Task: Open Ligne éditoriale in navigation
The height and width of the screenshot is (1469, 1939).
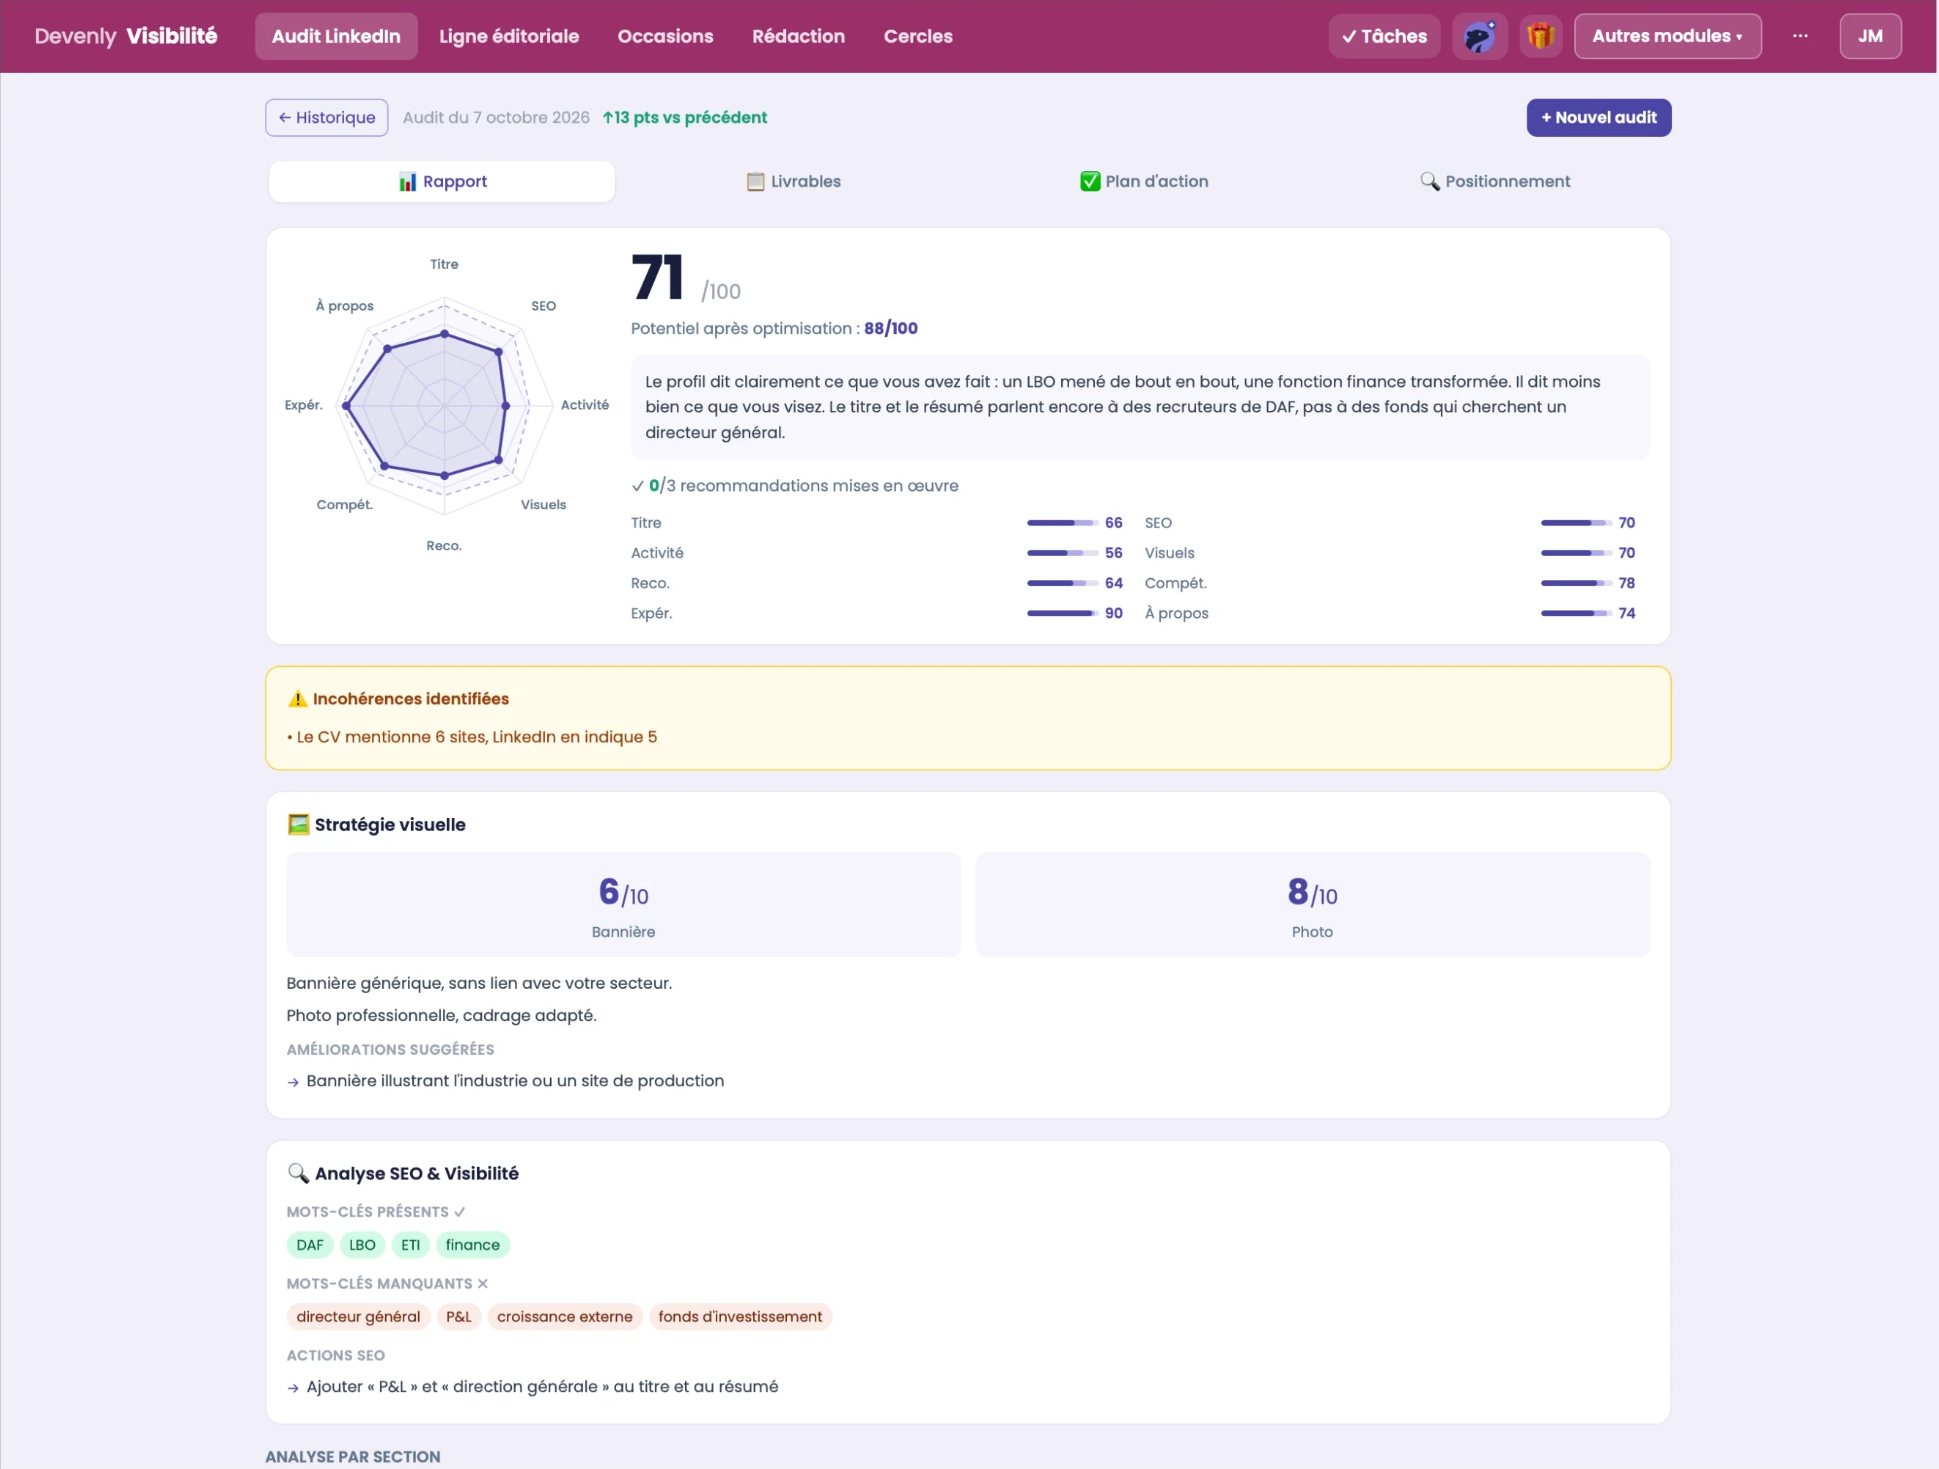Action: point(509,37)
